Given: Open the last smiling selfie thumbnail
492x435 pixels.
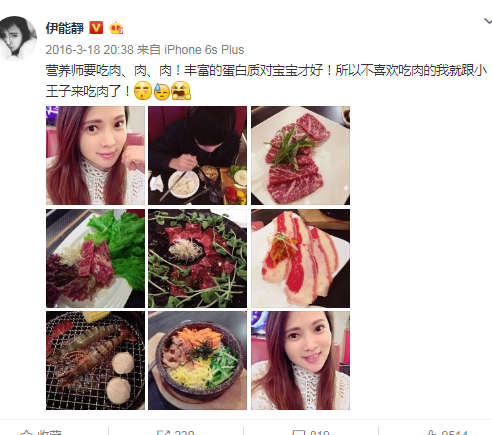Looking at the screenshot, I should pos(300,360).
